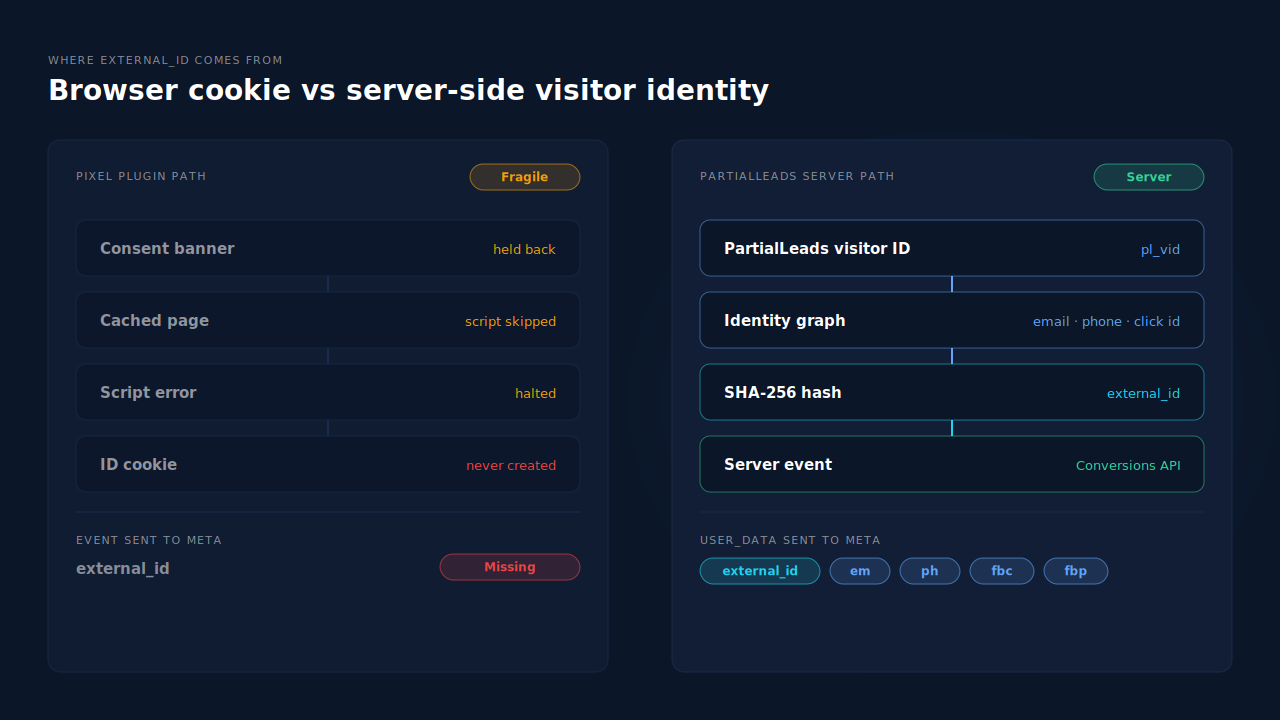Viewport: 1280px width, 720px height.
Task: Select the gray "external_id" text beside Missing
Action: click(123, 569)
